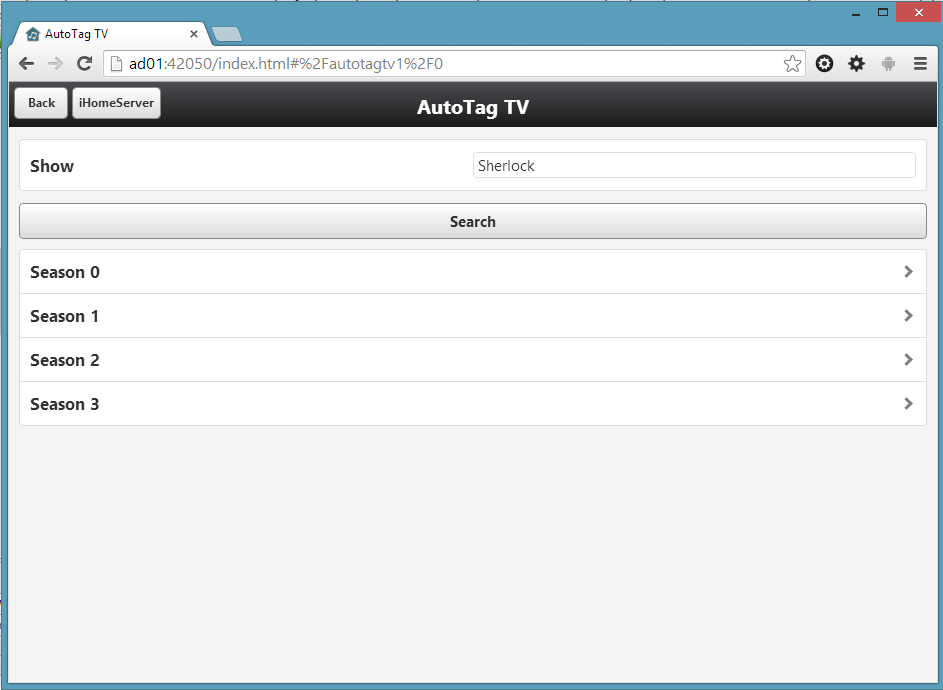The height and width of the screenshot is (690, 943).
Task: Expand the Season 1 chevron
Action: coord(908,316)
